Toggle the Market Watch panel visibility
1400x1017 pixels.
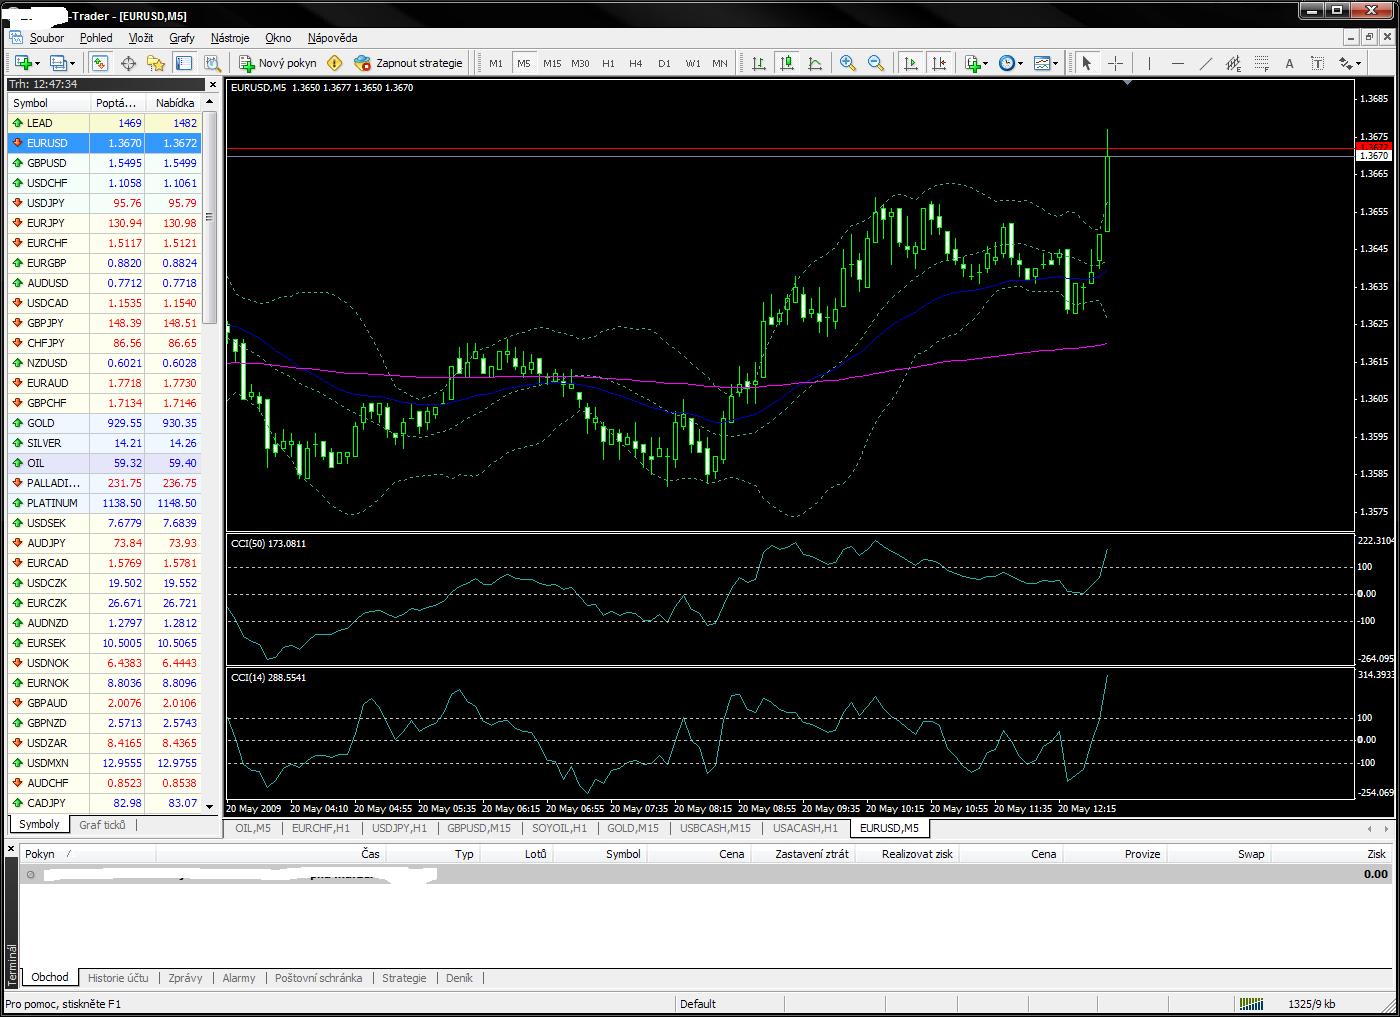click(99, 63)
